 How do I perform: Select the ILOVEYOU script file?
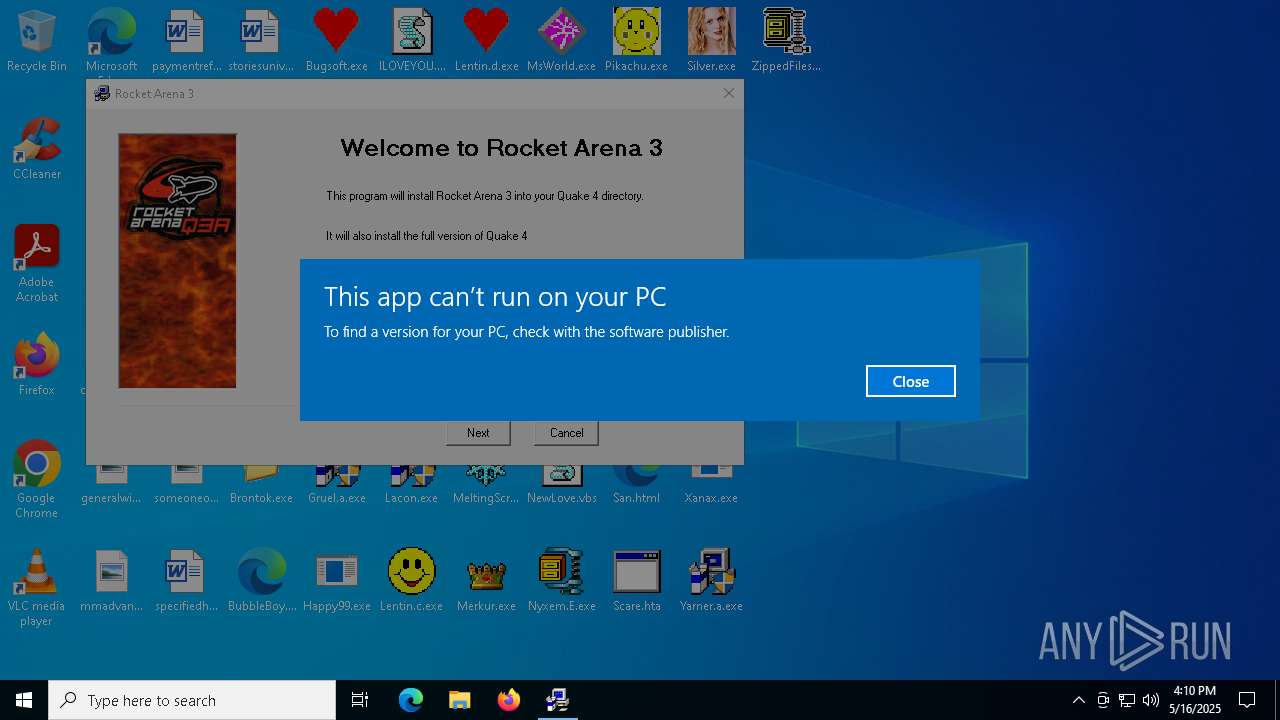(411, 41)
